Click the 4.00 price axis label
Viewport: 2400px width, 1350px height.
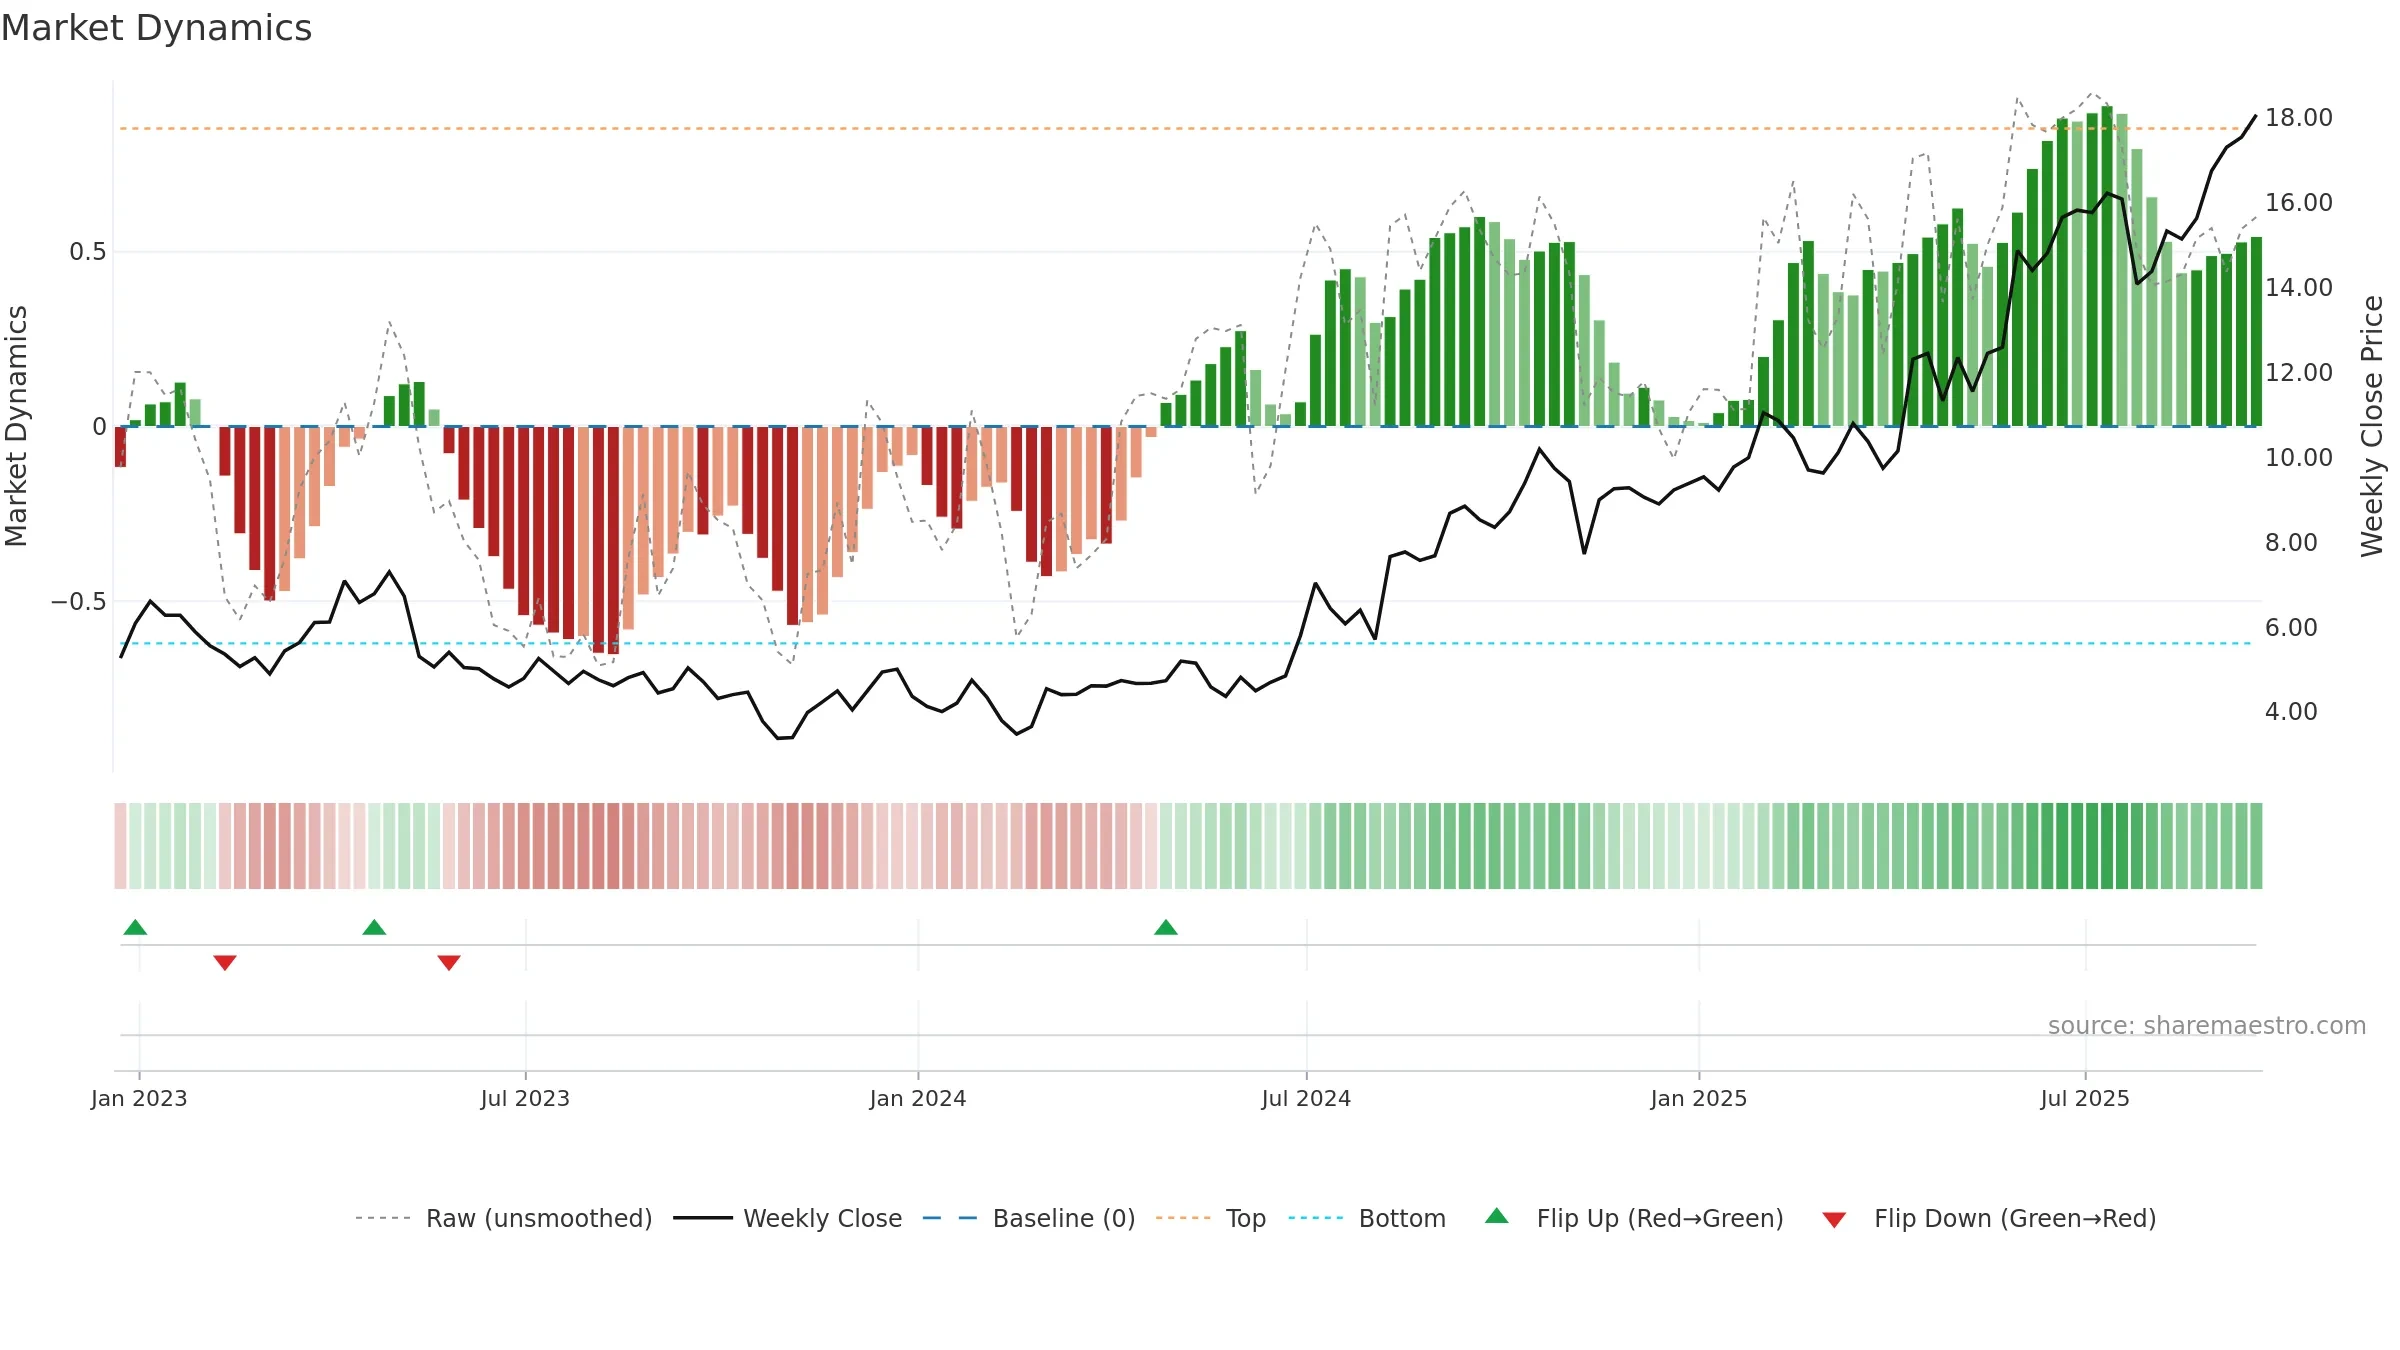2291,712
